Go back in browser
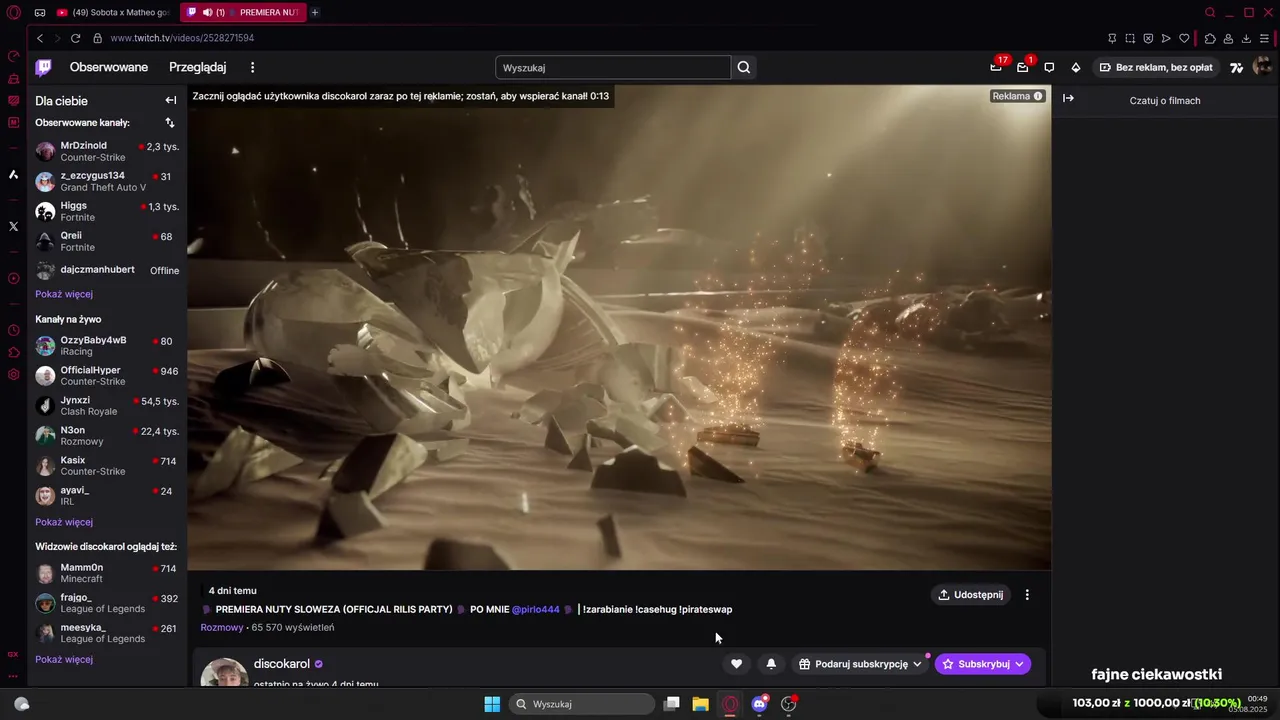1280x720 pixels. click(40, 38)
